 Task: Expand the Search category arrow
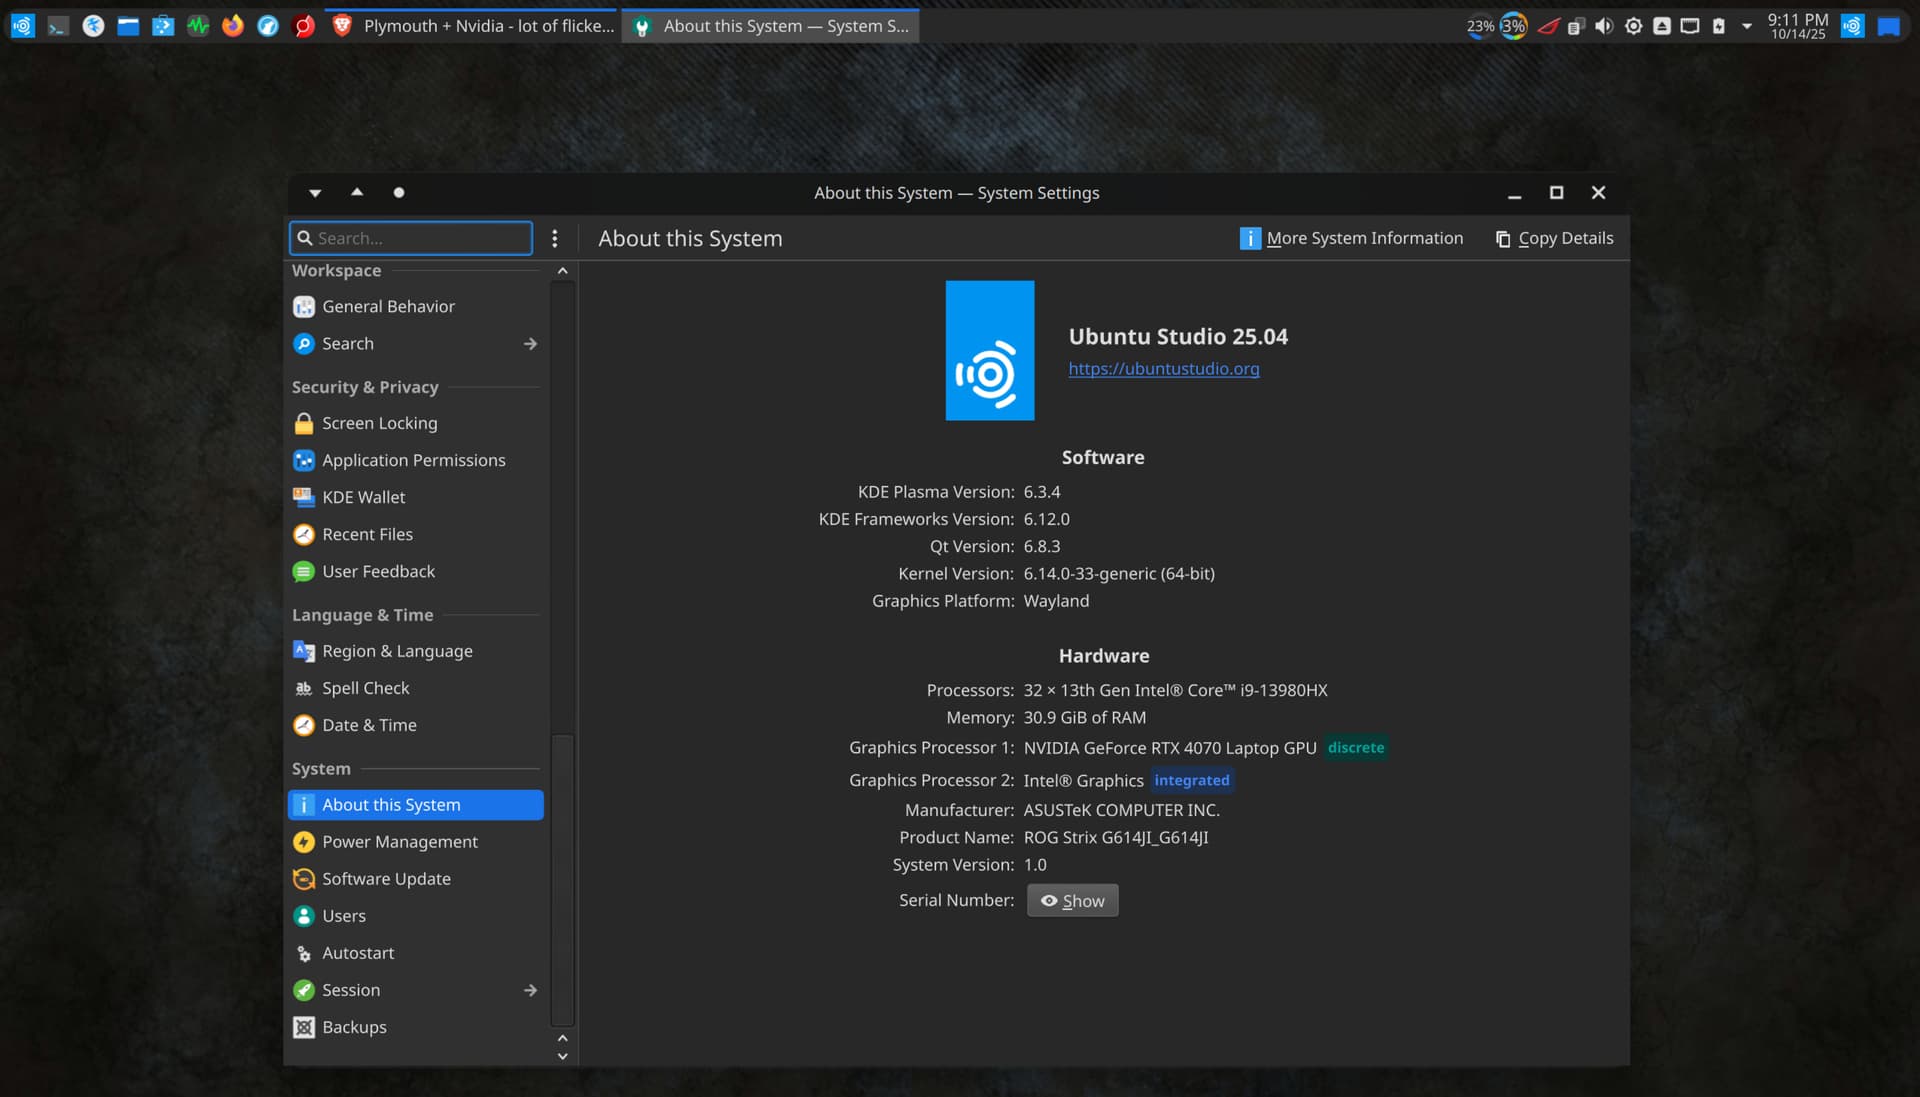(530, 344)
